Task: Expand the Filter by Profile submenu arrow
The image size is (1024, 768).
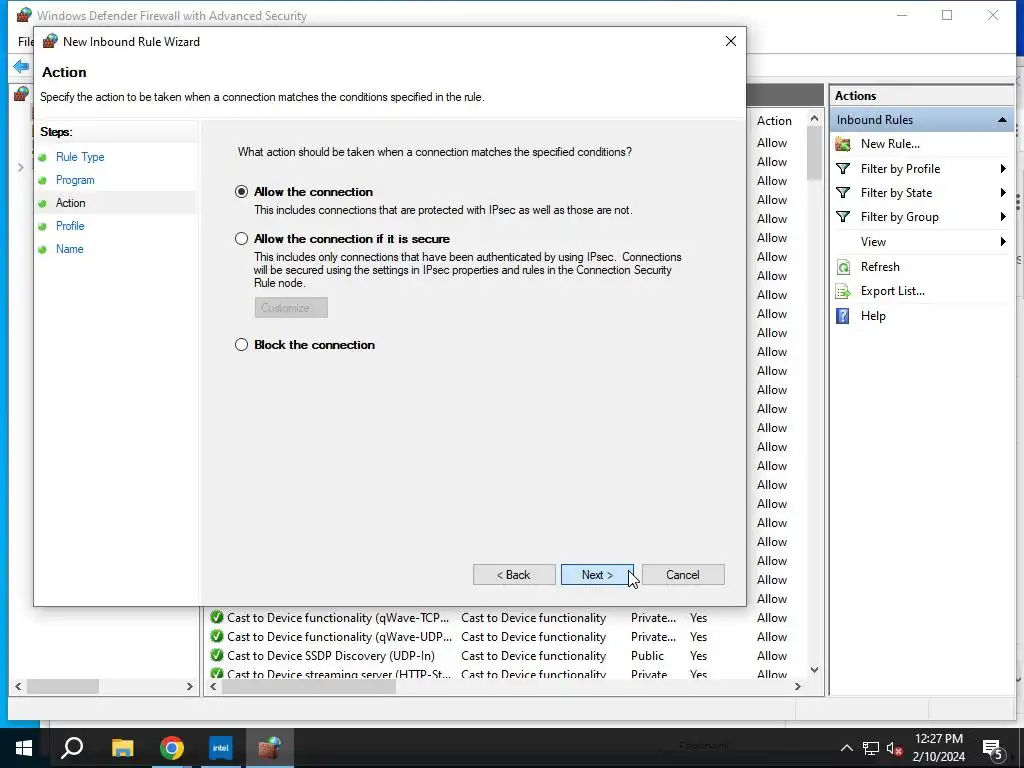Action: coord(1003,168)
